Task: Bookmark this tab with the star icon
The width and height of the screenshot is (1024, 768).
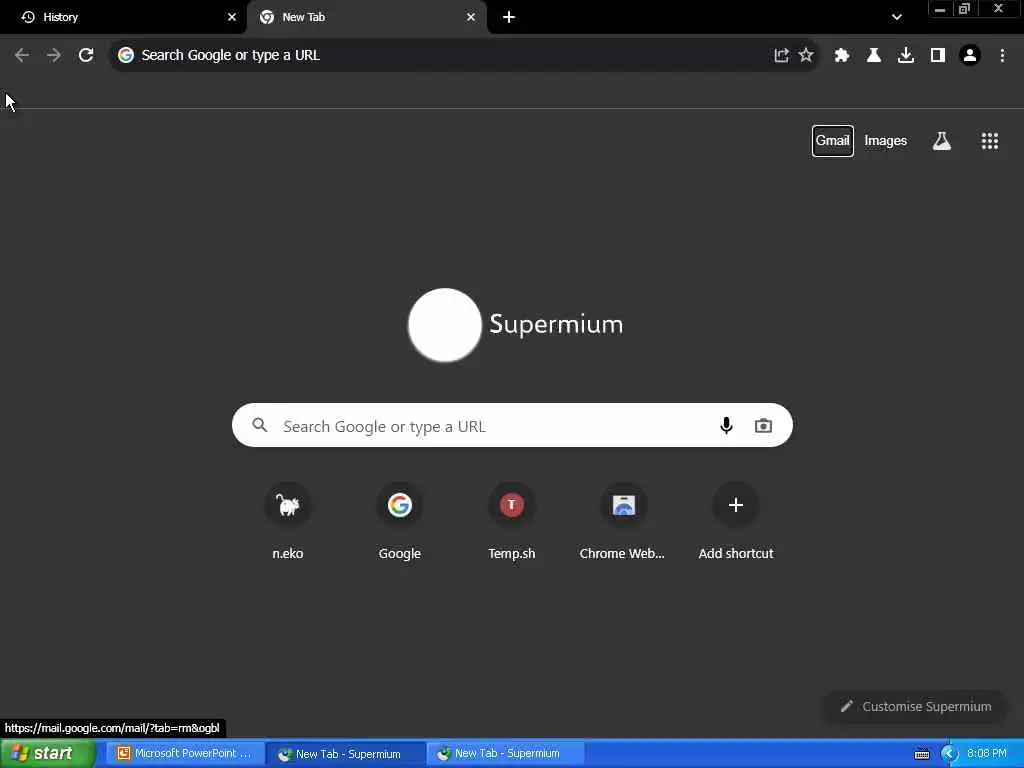Action: [806, 55]
